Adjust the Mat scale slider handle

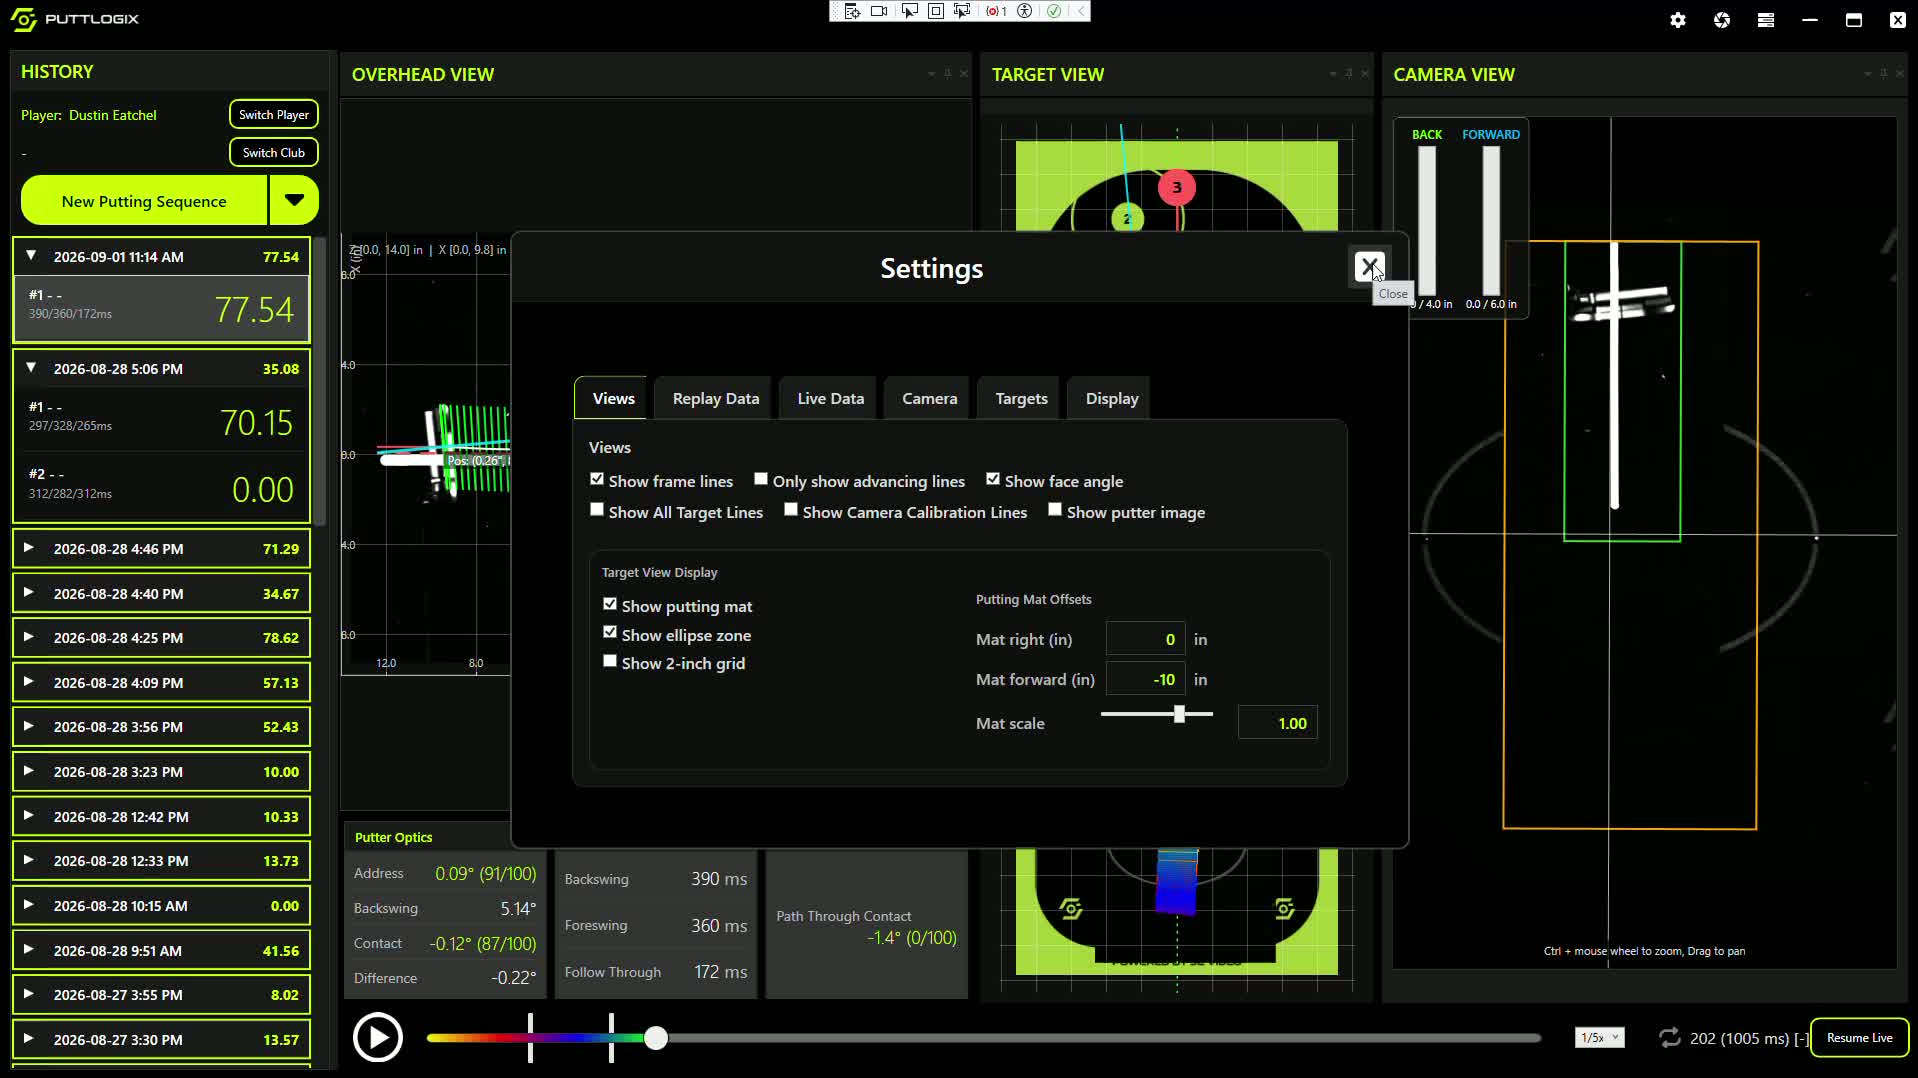click(x=1179, y=714)
